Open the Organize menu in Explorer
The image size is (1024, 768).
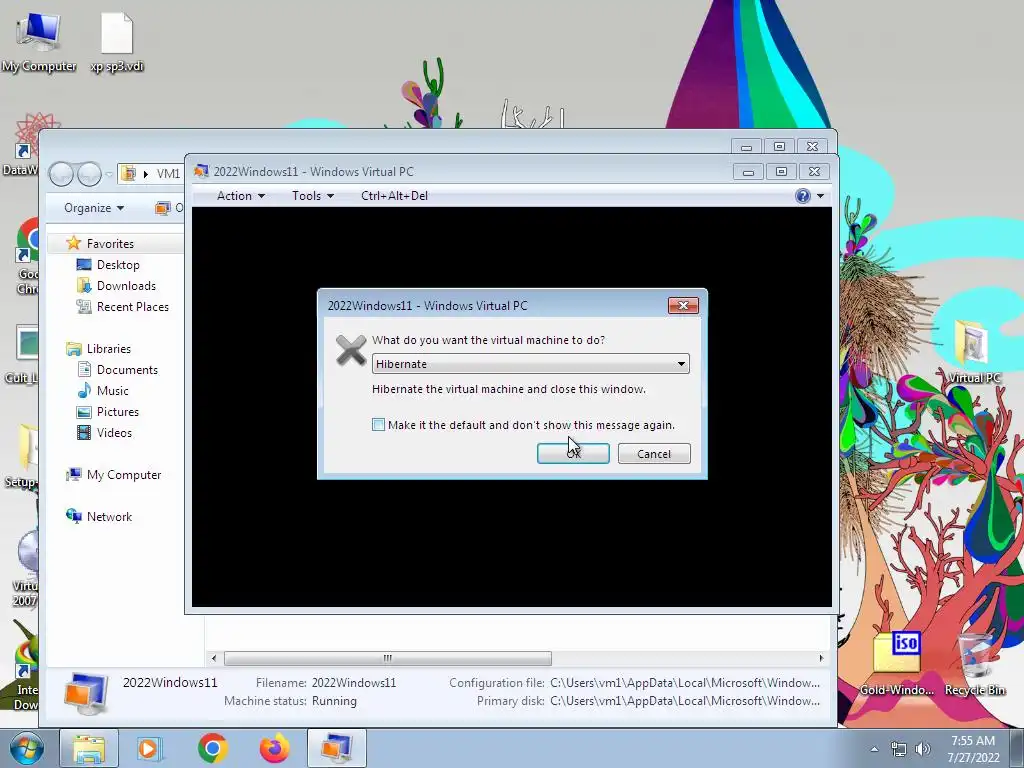coord(94,208)
